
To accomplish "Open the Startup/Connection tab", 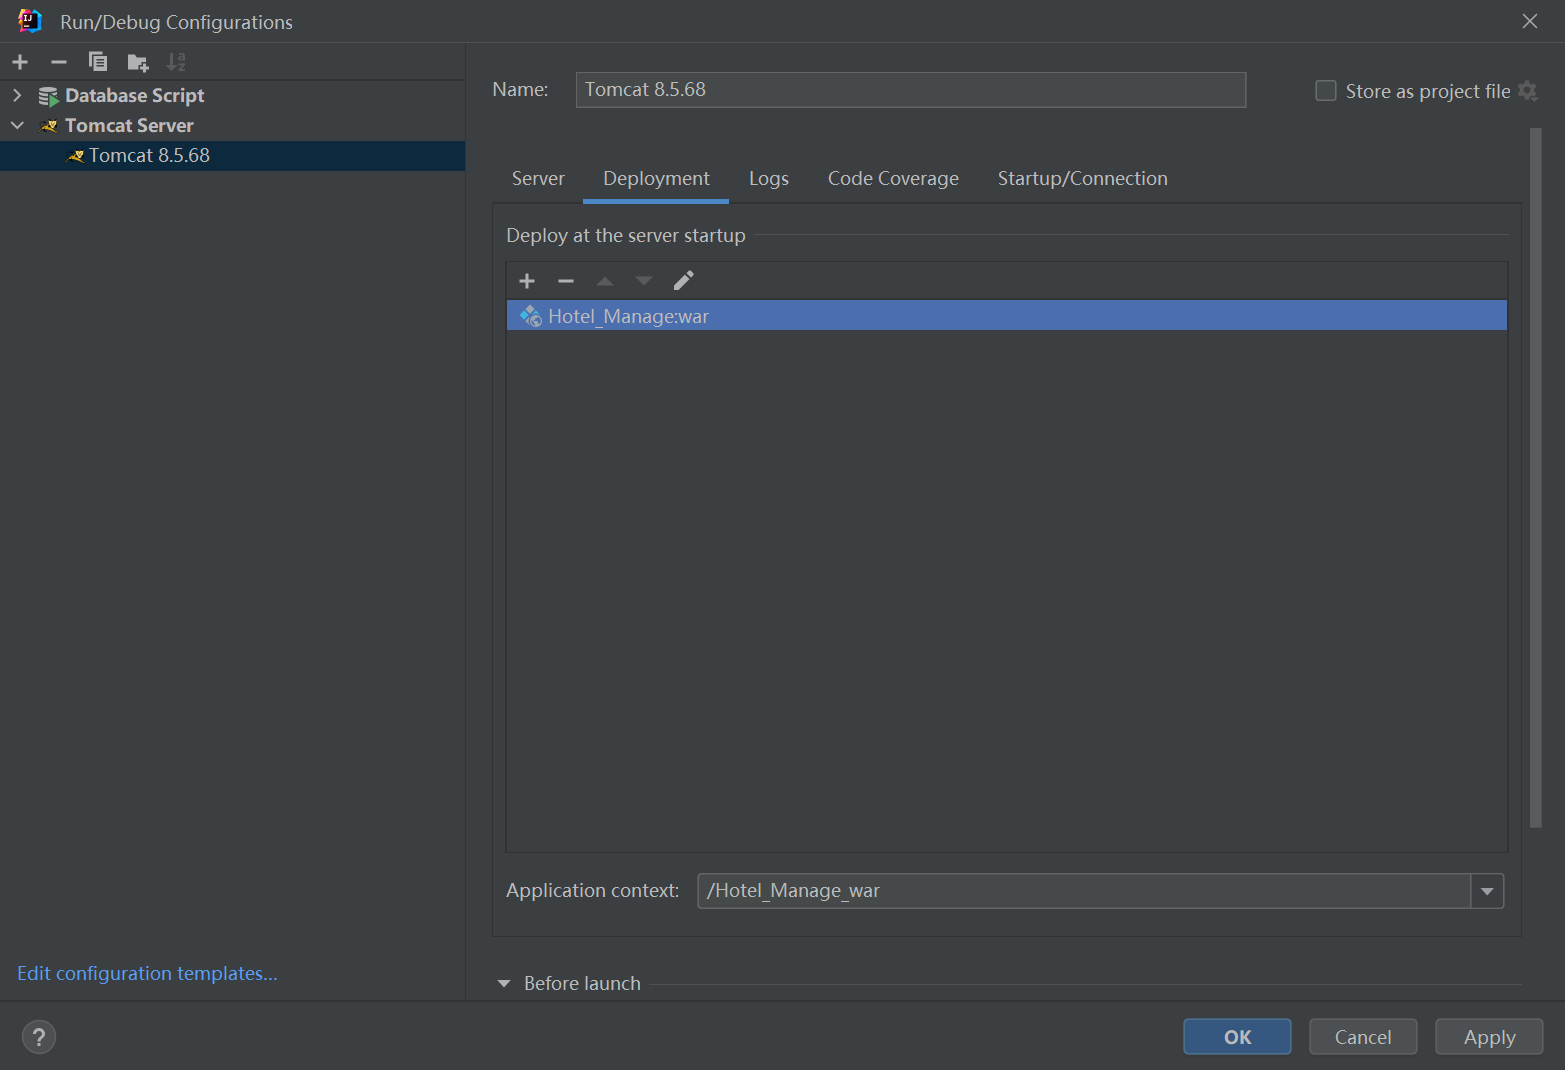I will pyautogui.click(x=1082, y=179).
